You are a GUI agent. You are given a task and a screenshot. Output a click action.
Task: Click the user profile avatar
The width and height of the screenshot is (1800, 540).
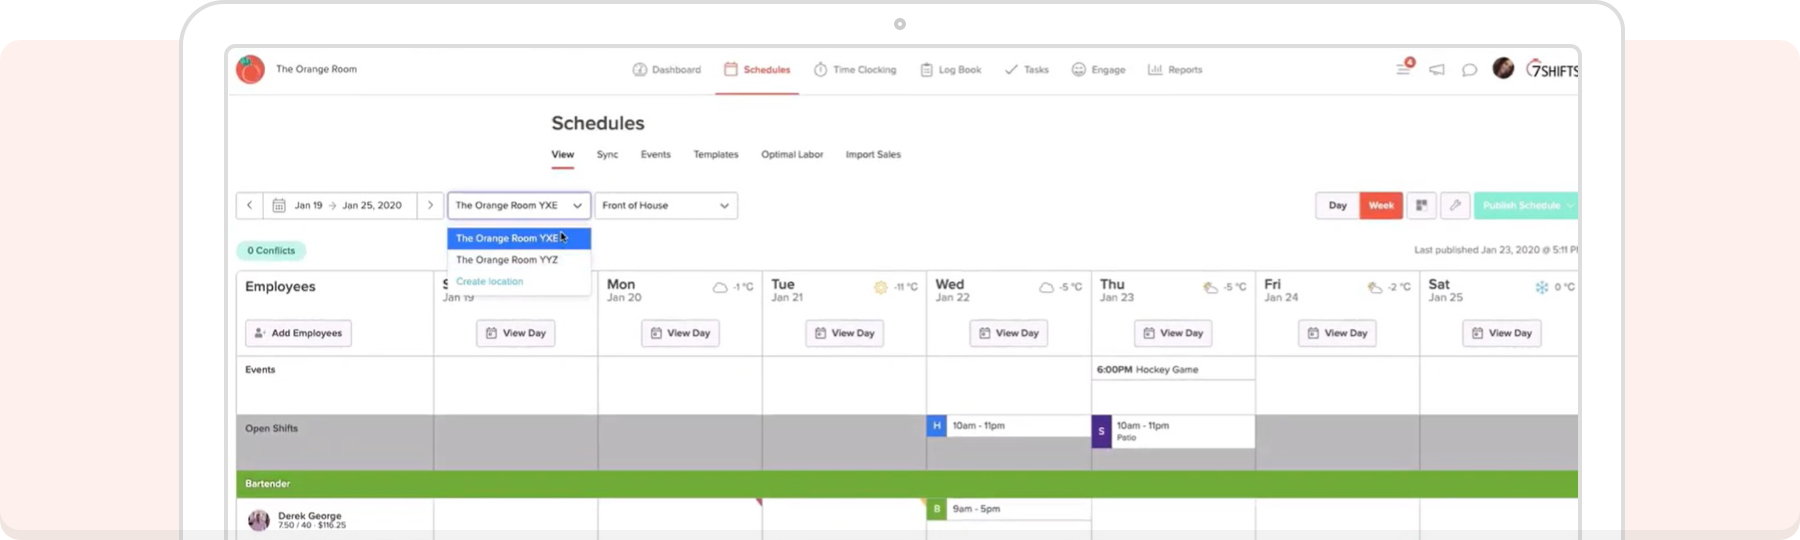[x=1503, y=68]
